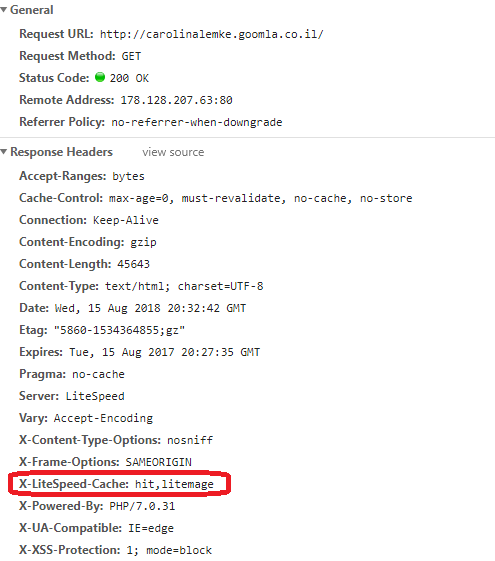This screenshot has height=561, width=495.
Task: Select the Server LiteSpeed value
Action: point(95,396)
